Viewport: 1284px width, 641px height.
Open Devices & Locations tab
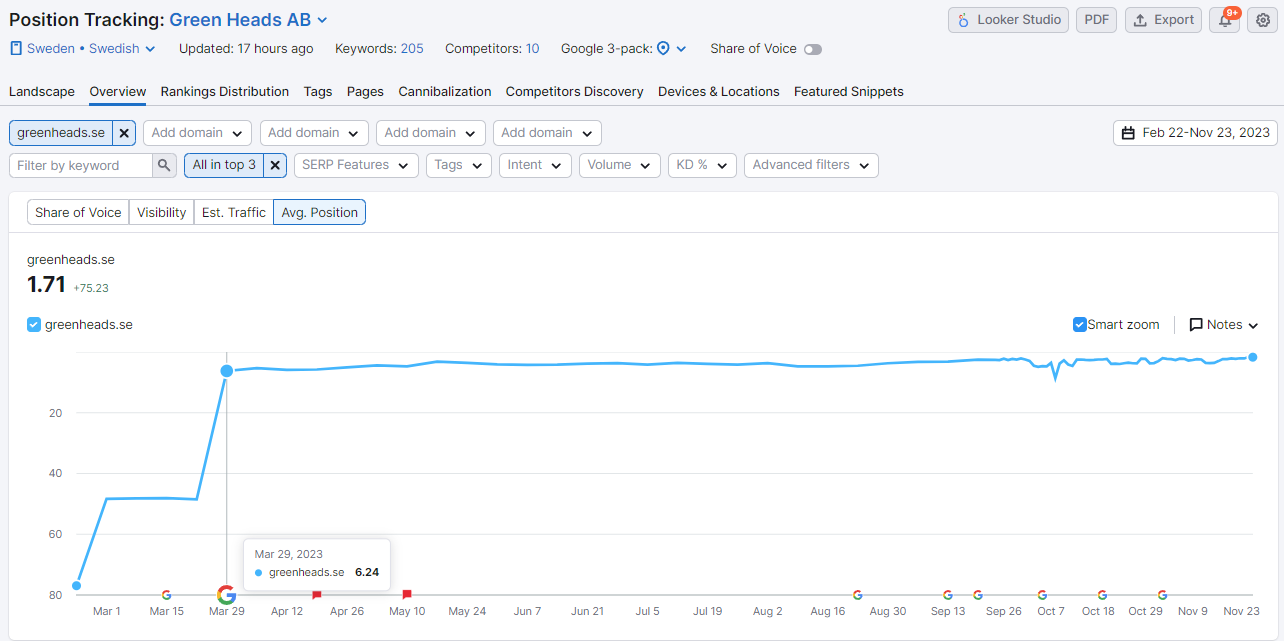(719, 91)
